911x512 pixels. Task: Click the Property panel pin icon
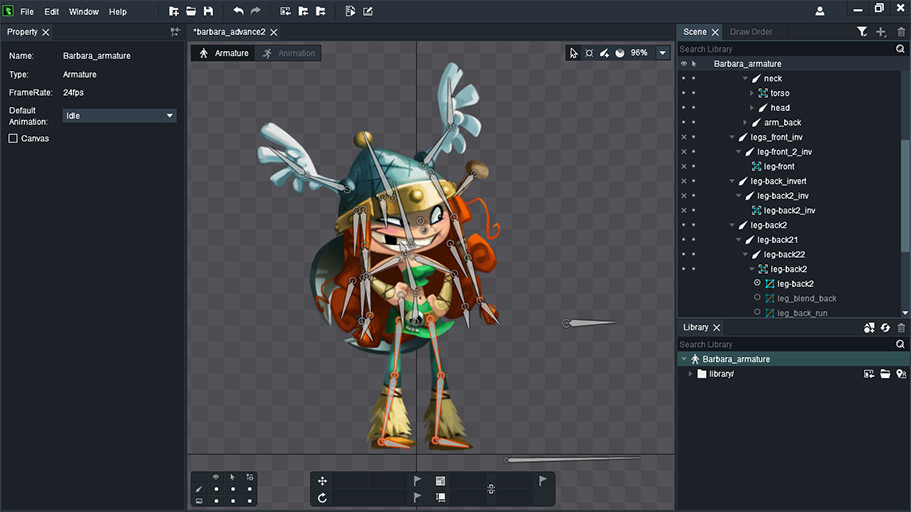tap(175, 32)
